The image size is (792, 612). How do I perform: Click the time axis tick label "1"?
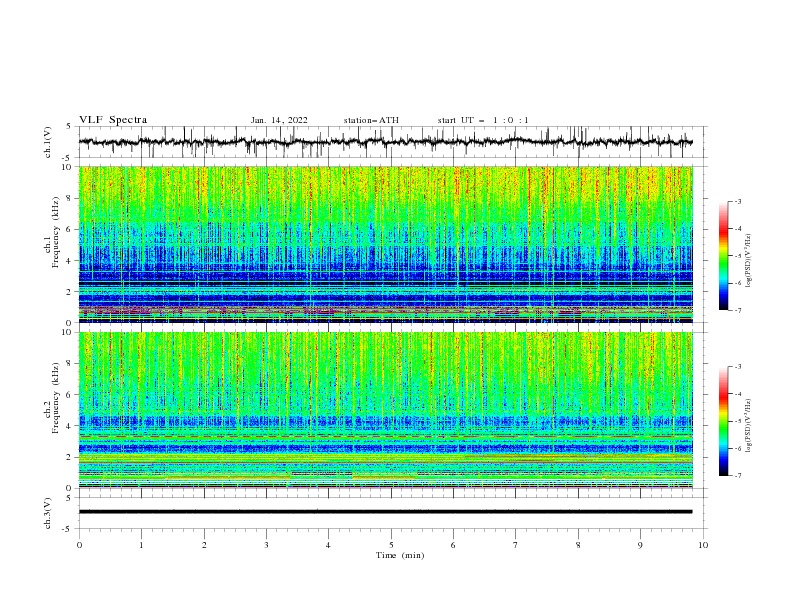141,545
